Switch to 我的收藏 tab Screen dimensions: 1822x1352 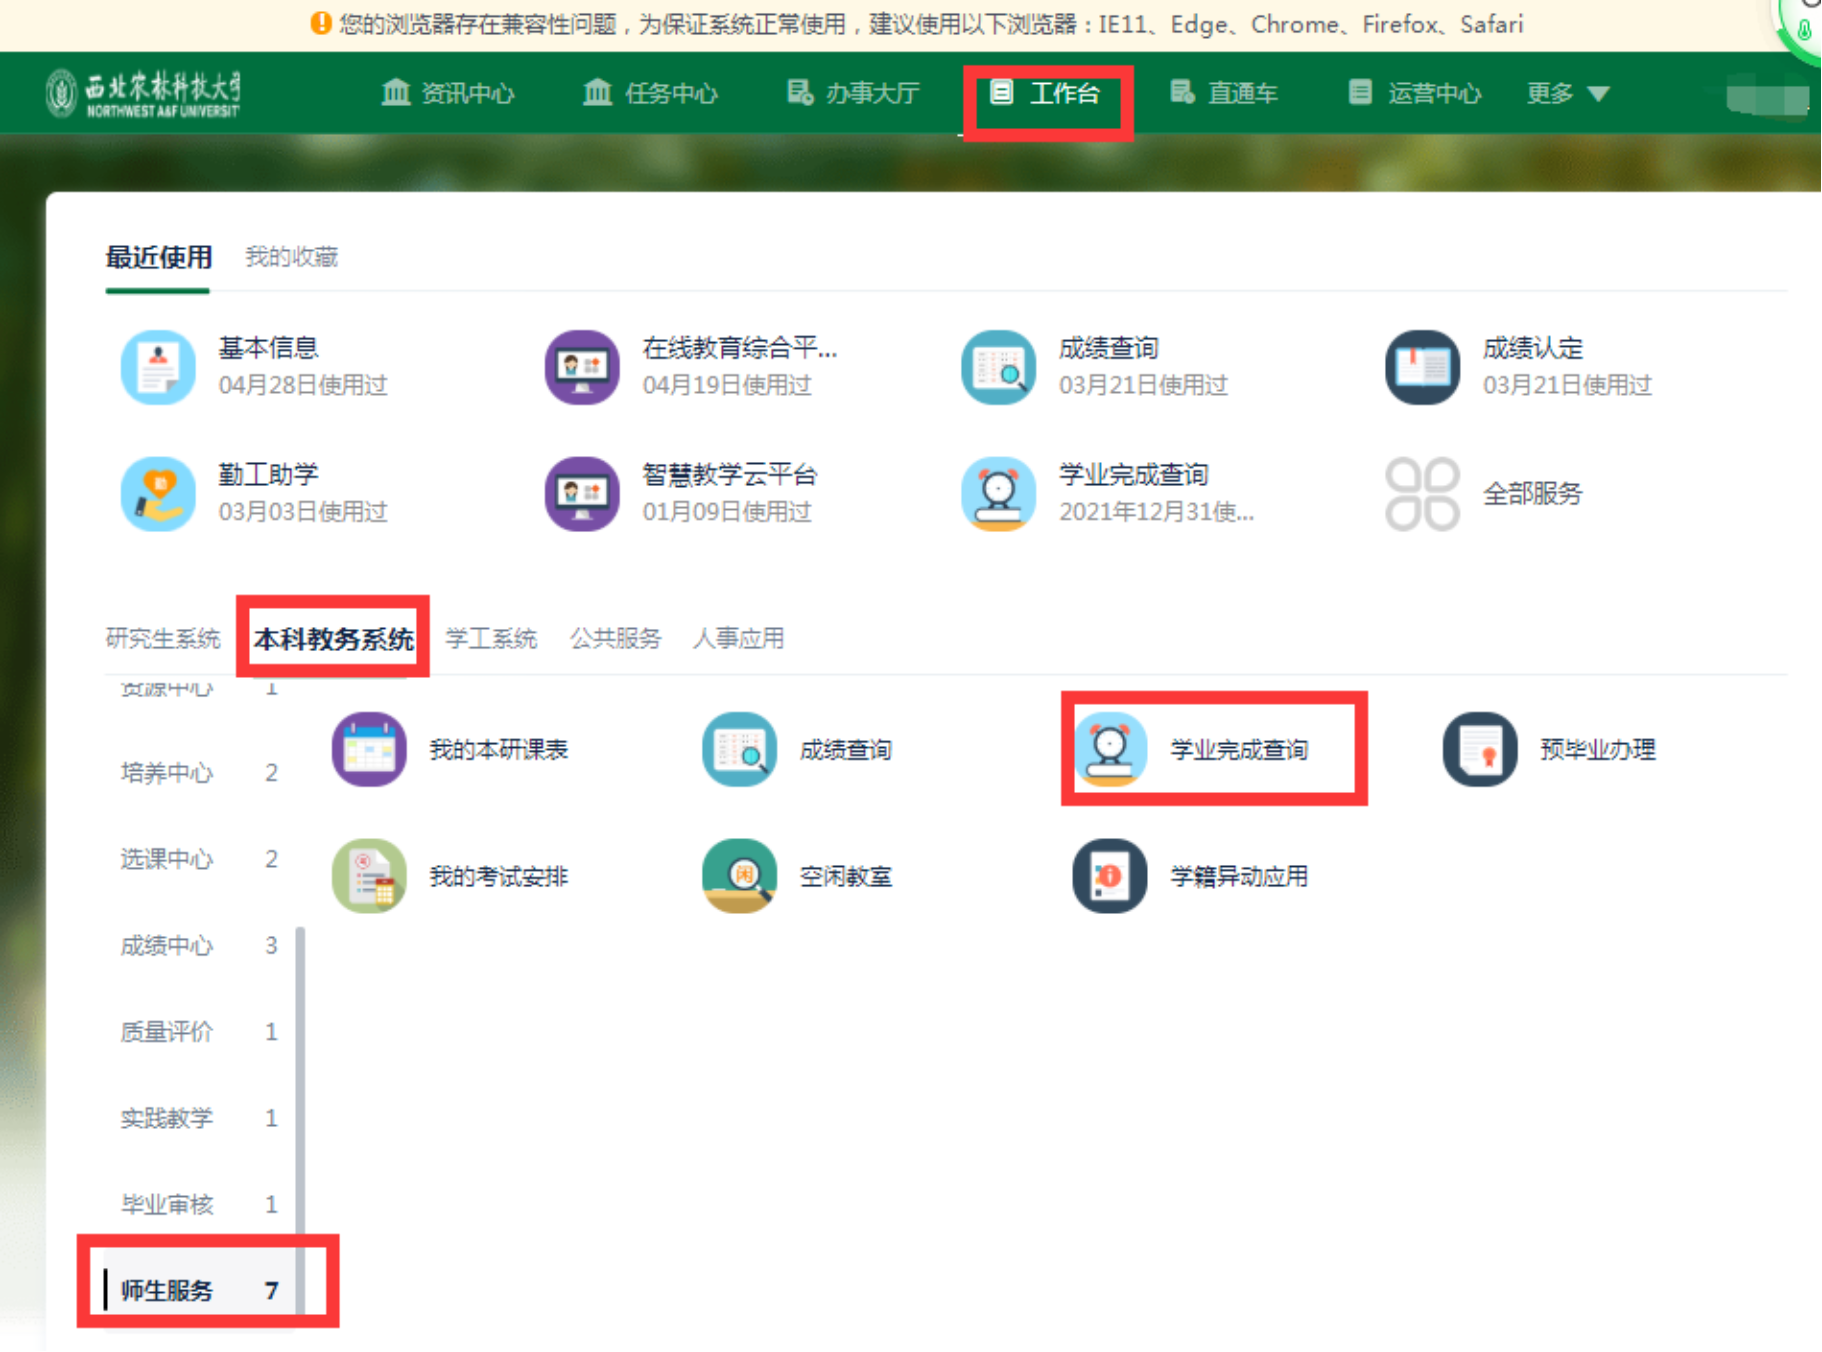pyautogui.click(x=291, y=257)
